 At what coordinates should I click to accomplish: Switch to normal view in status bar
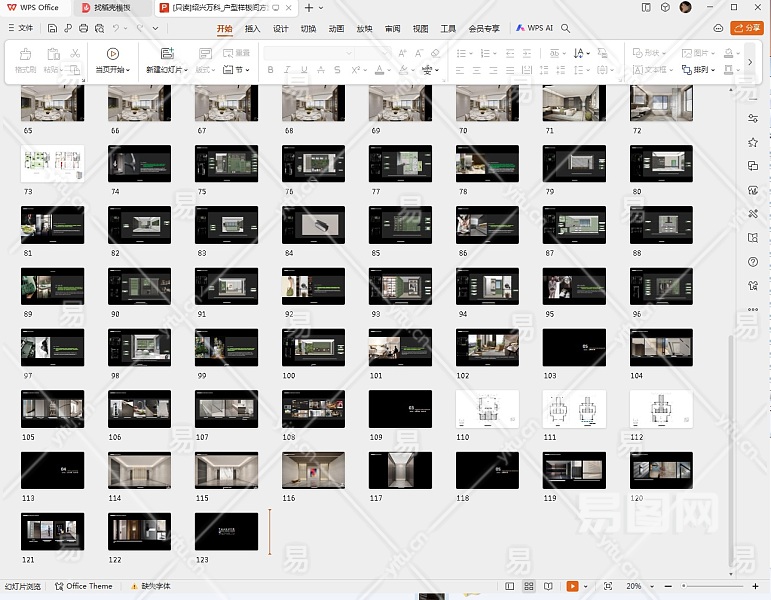[x=510, y=586]
